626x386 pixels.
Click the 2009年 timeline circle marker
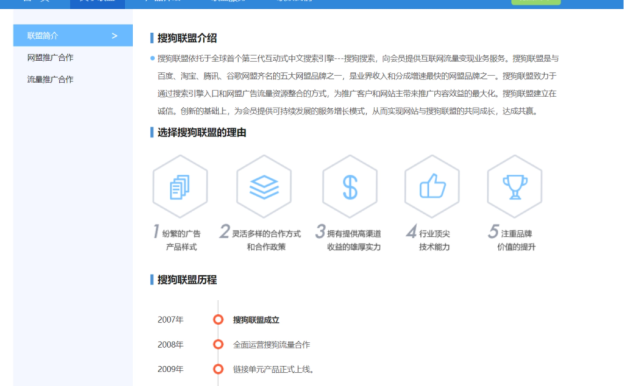[218, 369]
